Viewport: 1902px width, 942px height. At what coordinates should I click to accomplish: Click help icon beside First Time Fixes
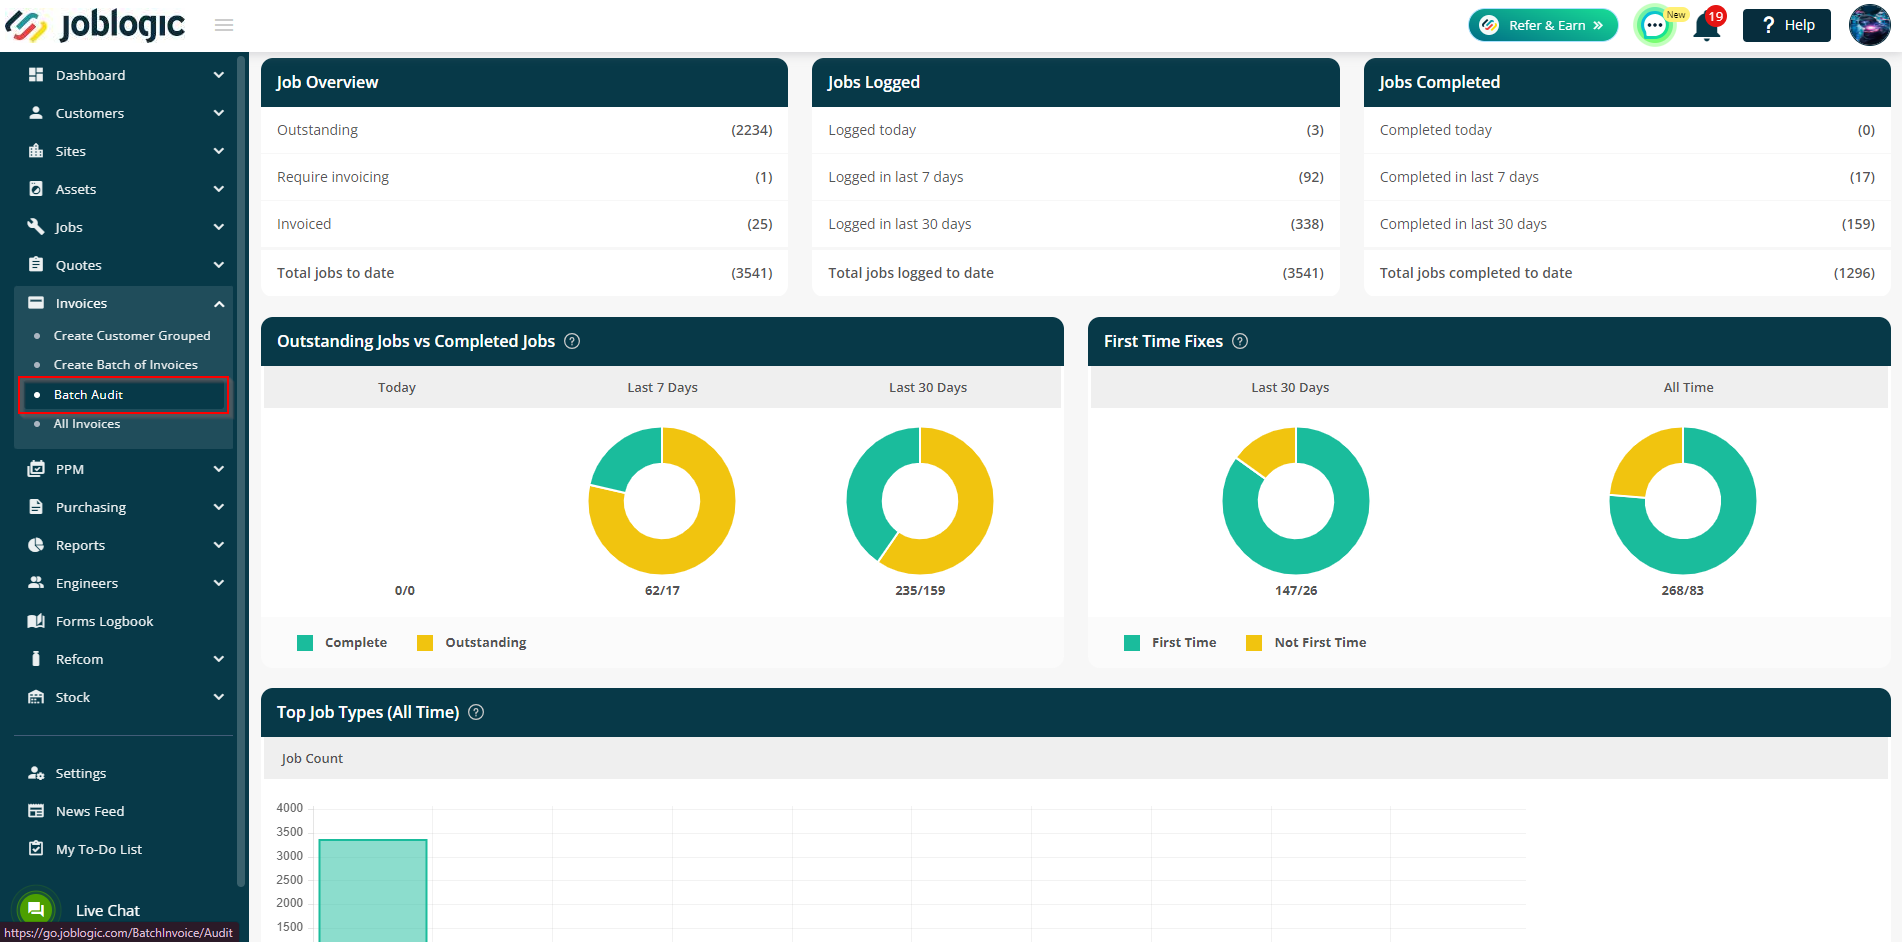[x=1240, y=341]
